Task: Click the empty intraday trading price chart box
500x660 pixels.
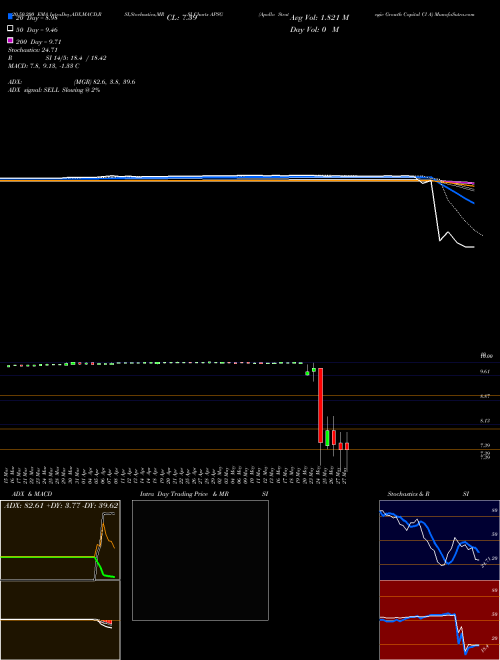Action: [x=200, y=560]
